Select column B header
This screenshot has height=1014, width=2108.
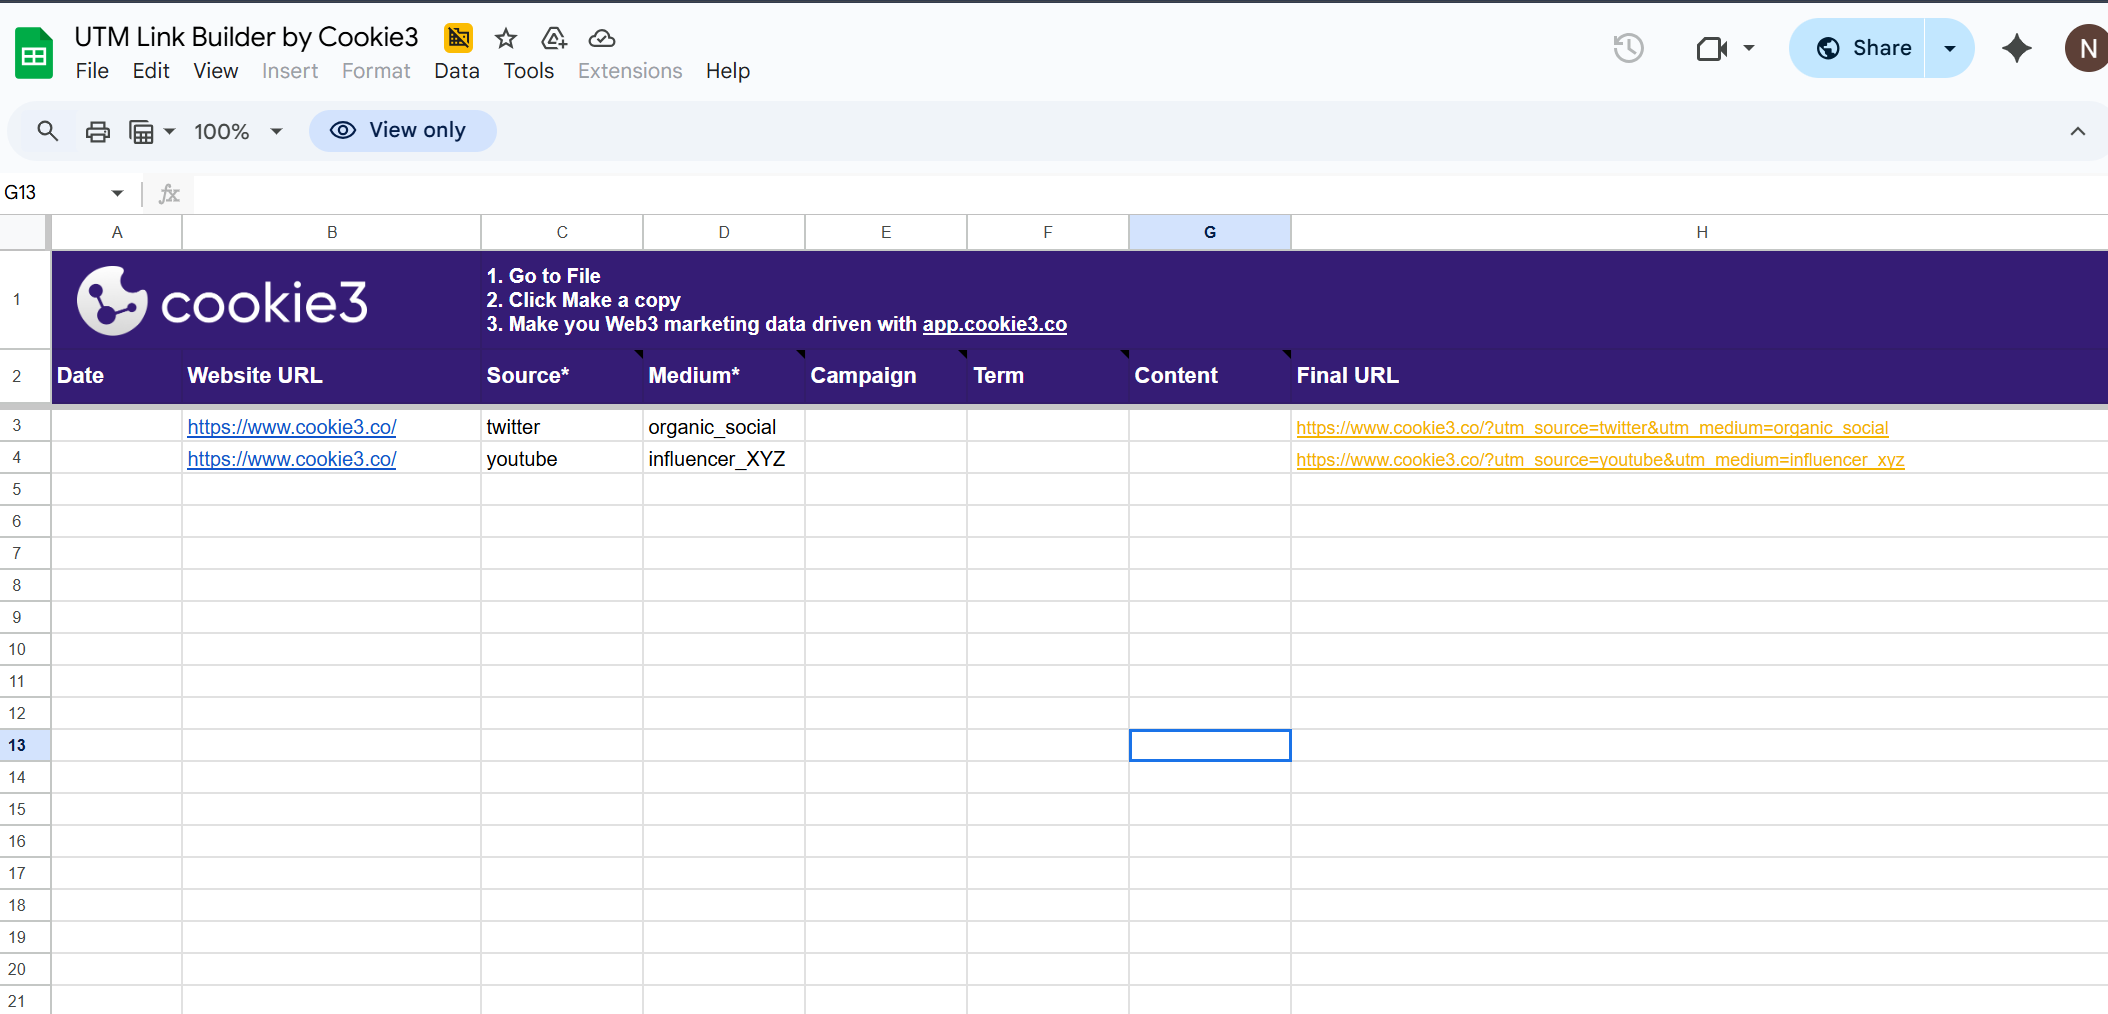(332, 232)
